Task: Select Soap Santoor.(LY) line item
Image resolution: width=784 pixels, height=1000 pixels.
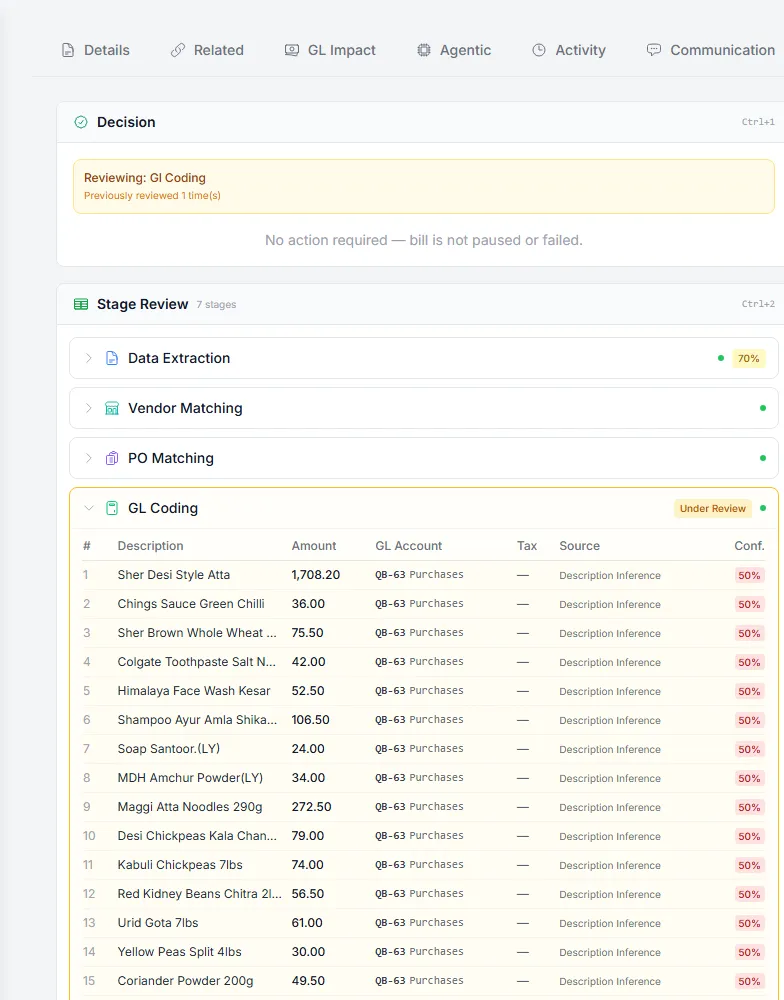Action: coord(424,749)
